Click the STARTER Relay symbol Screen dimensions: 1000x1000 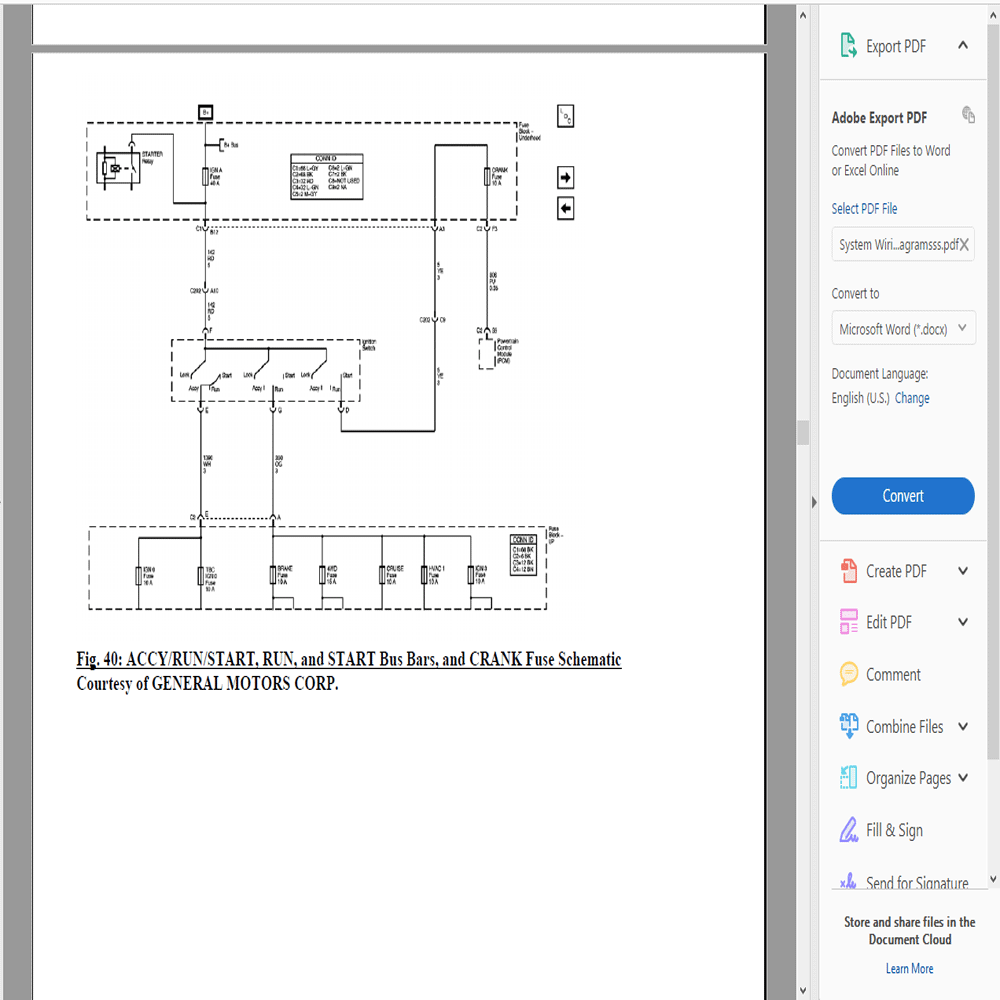[117, 167]
